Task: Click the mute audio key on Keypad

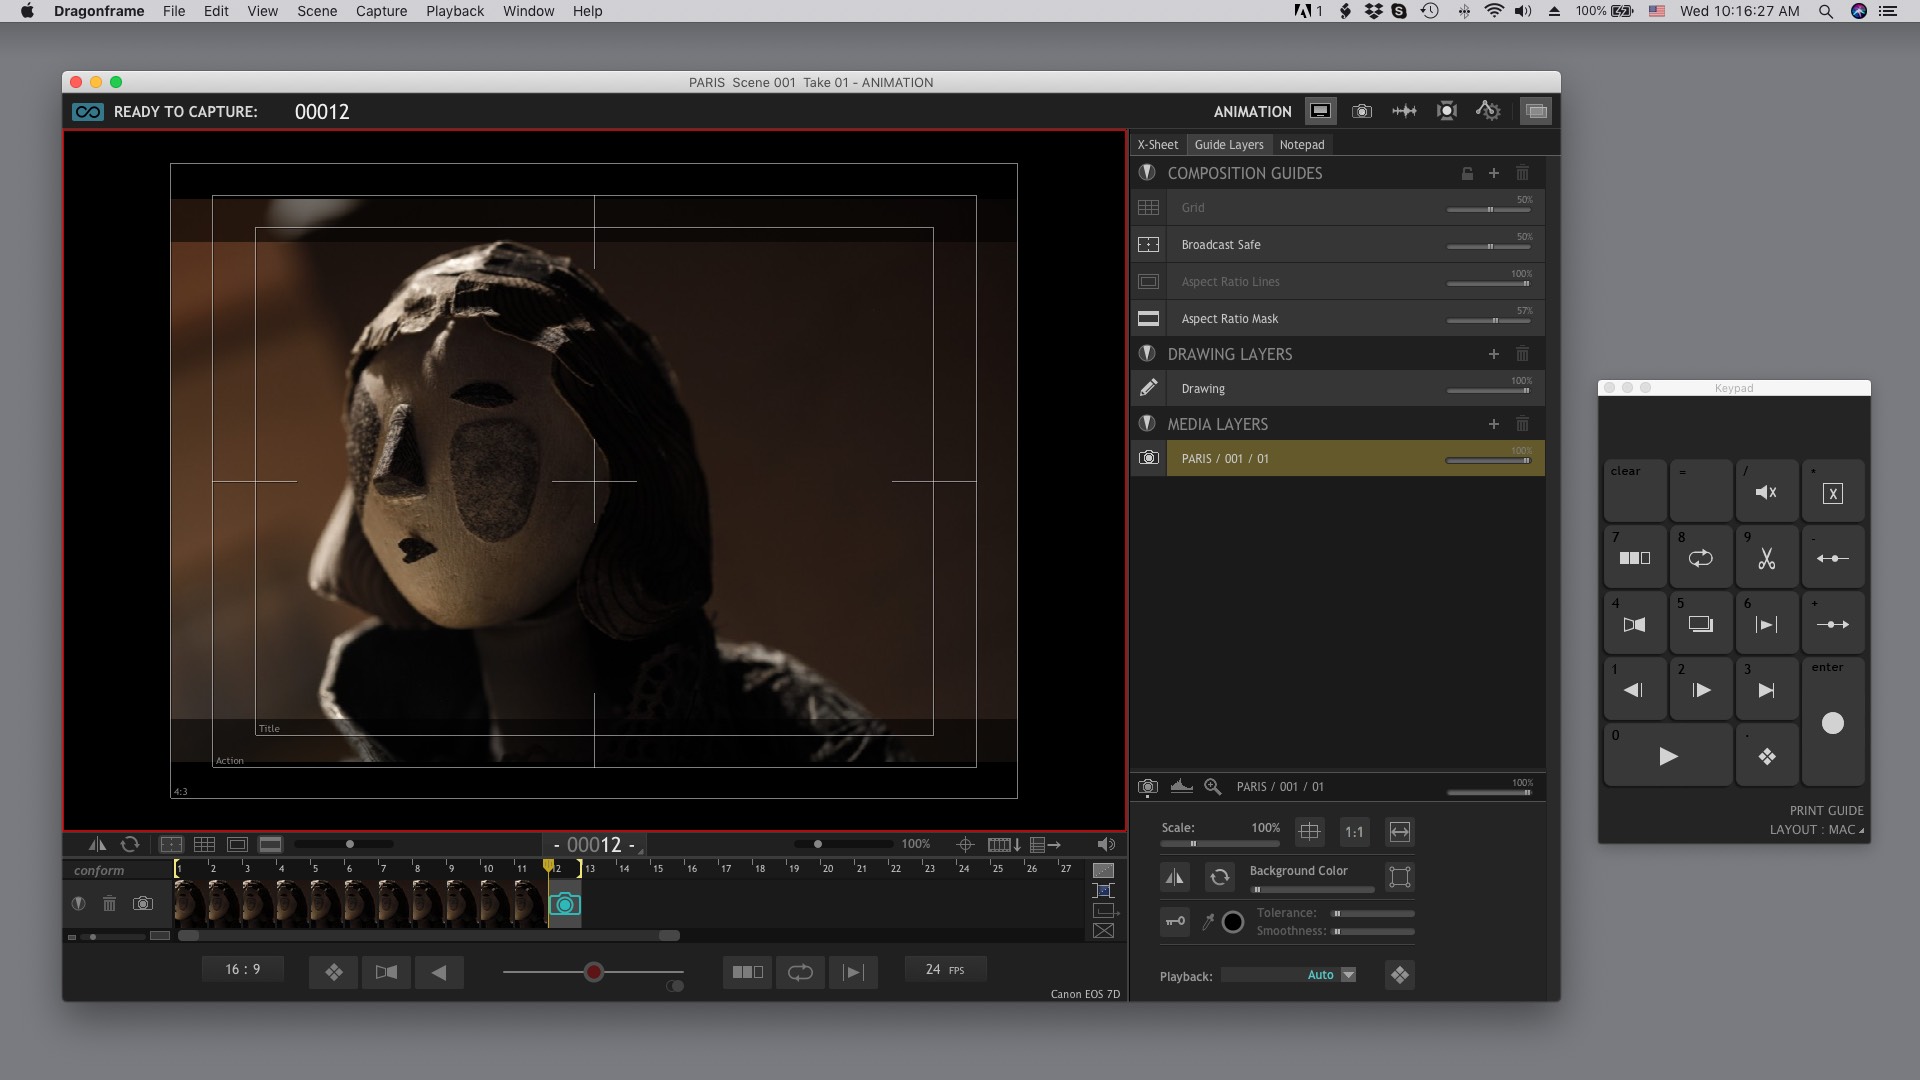Action: pos(1767,490)
